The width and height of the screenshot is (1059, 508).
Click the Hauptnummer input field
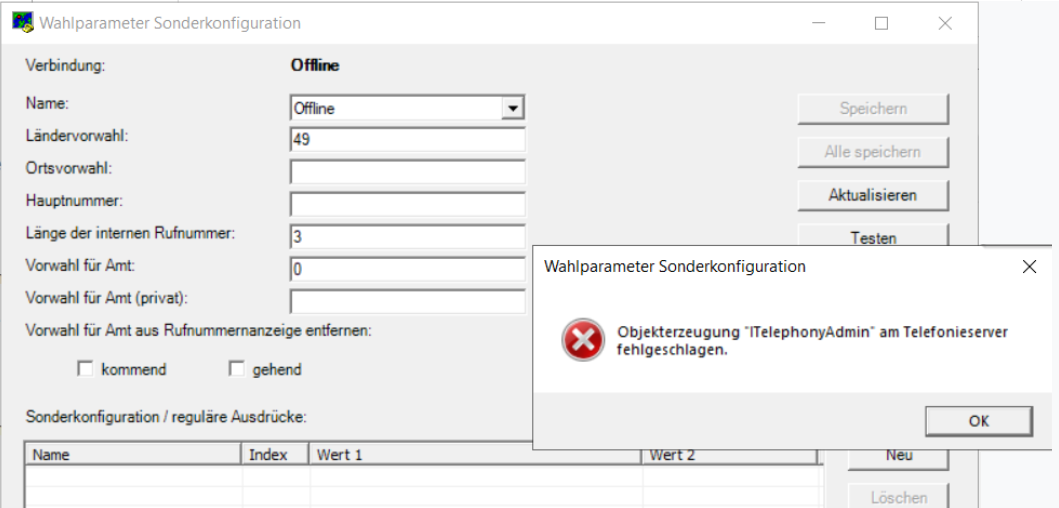(x=407, y=204)
